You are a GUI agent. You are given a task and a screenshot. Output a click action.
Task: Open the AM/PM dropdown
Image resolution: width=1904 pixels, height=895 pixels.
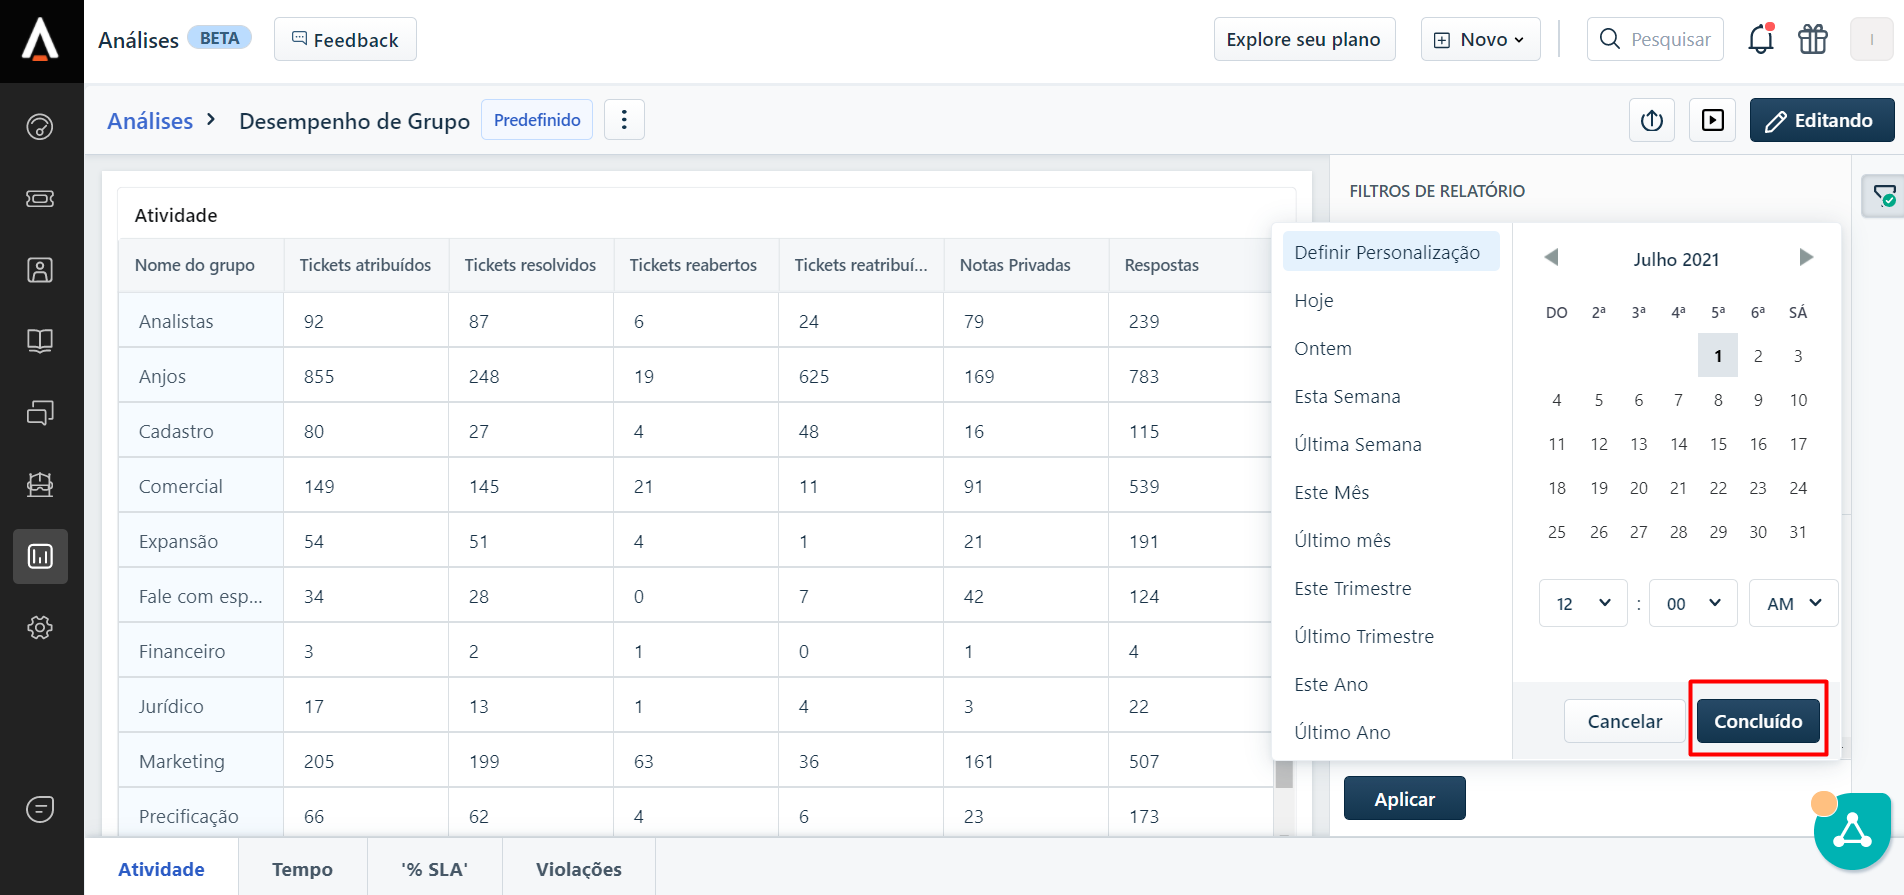point(1793,603)
